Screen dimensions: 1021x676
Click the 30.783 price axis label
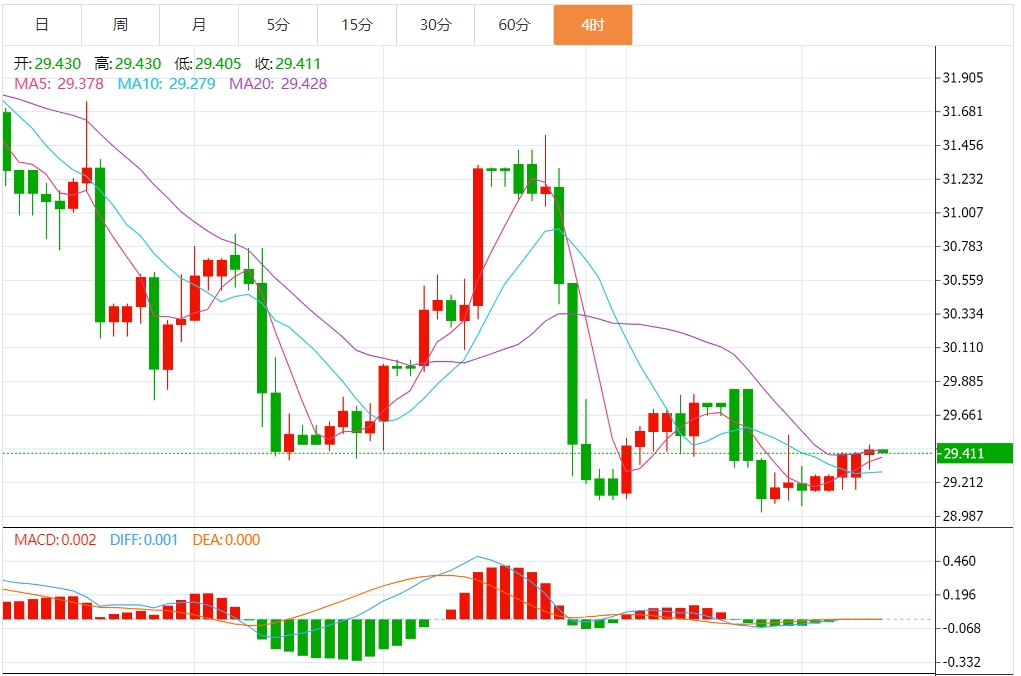tap(963, 246)
